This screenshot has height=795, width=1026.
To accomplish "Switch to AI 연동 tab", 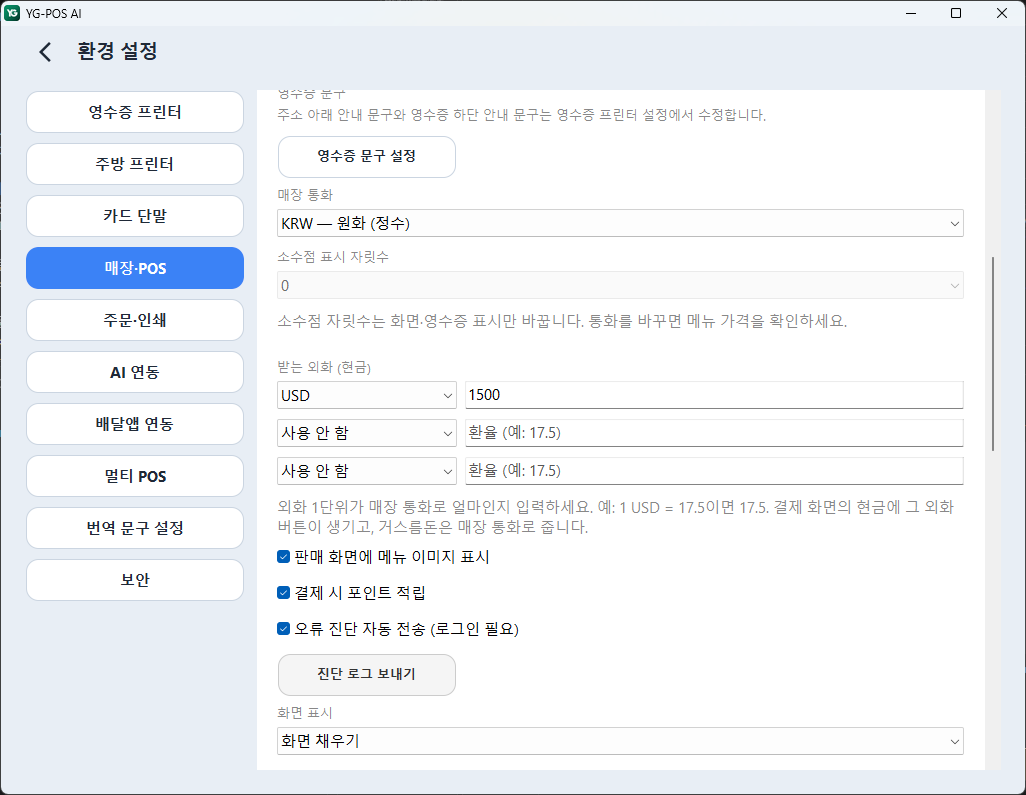I will 135,372.
